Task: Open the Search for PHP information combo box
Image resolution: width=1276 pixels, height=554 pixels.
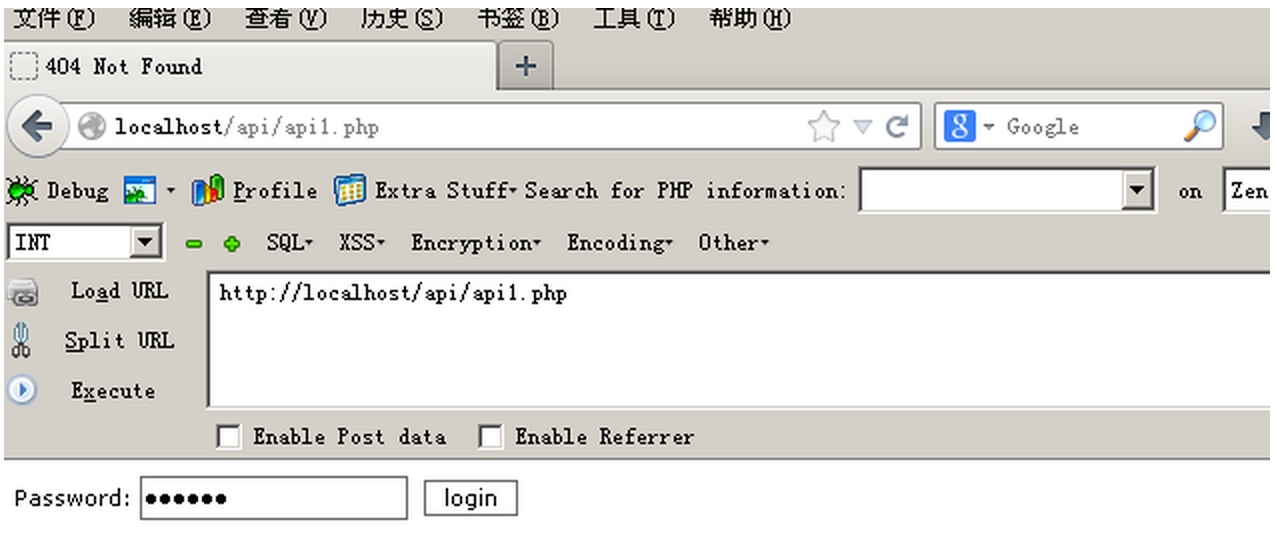Action: 1136,191
